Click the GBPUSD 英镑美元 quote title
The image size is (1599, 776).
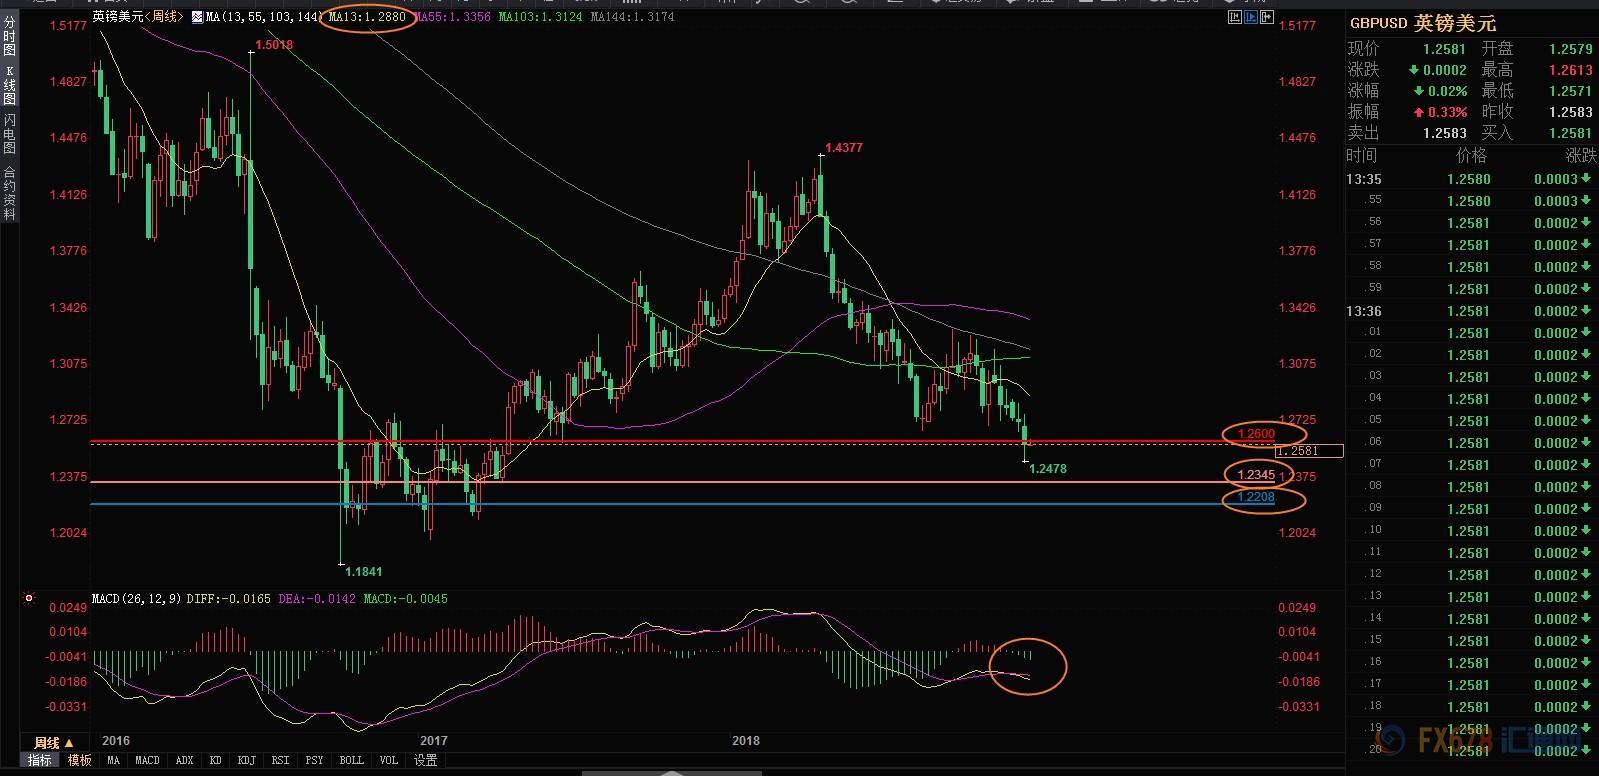click(x=1423, y=23)
